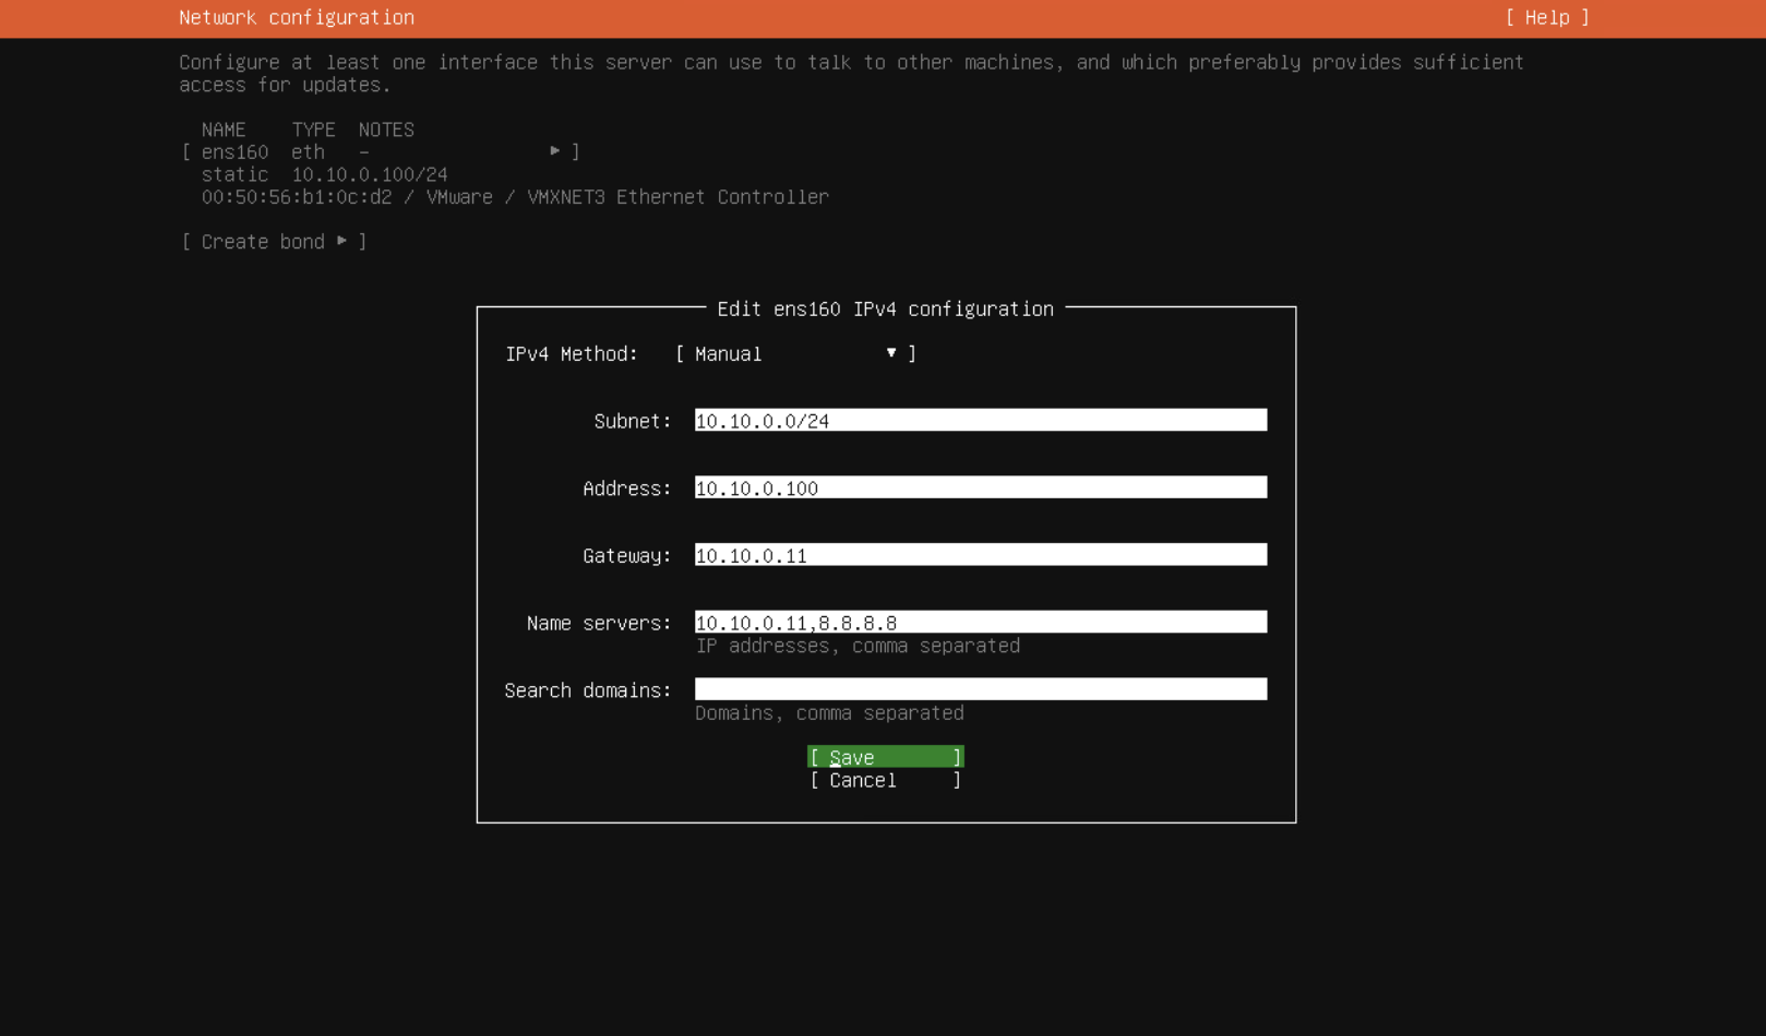Cancel the IPv4 configuration dialog

click(x=885, y=781)
